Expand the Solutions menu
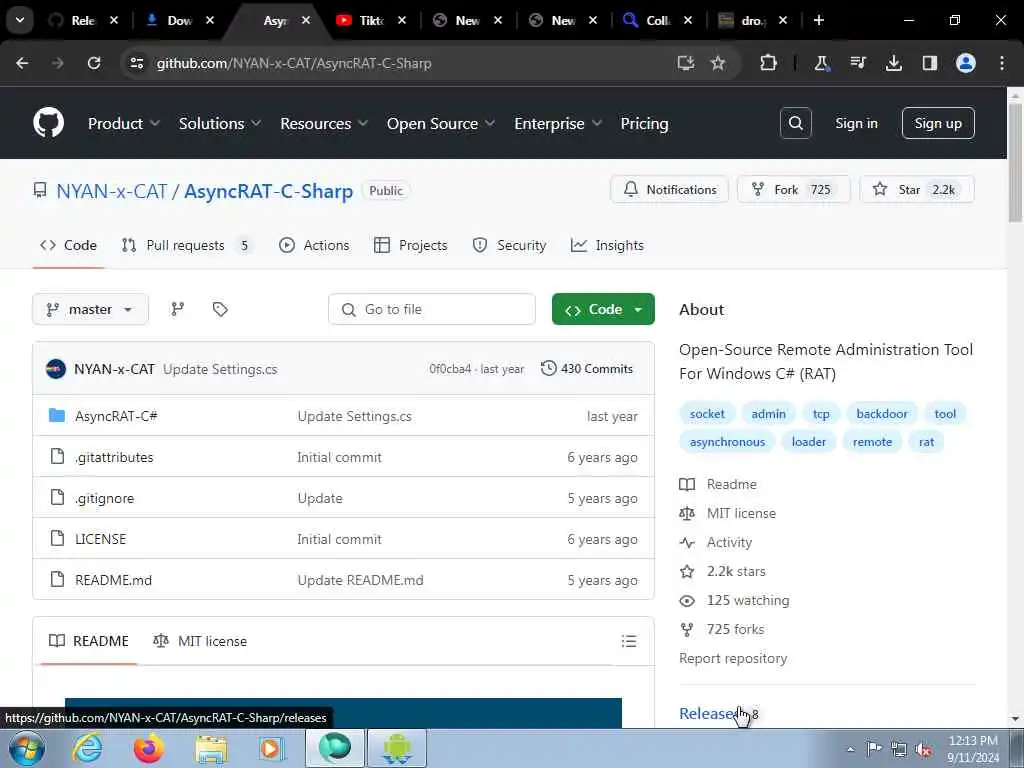The image size is (1024, 768). point(219,123)
